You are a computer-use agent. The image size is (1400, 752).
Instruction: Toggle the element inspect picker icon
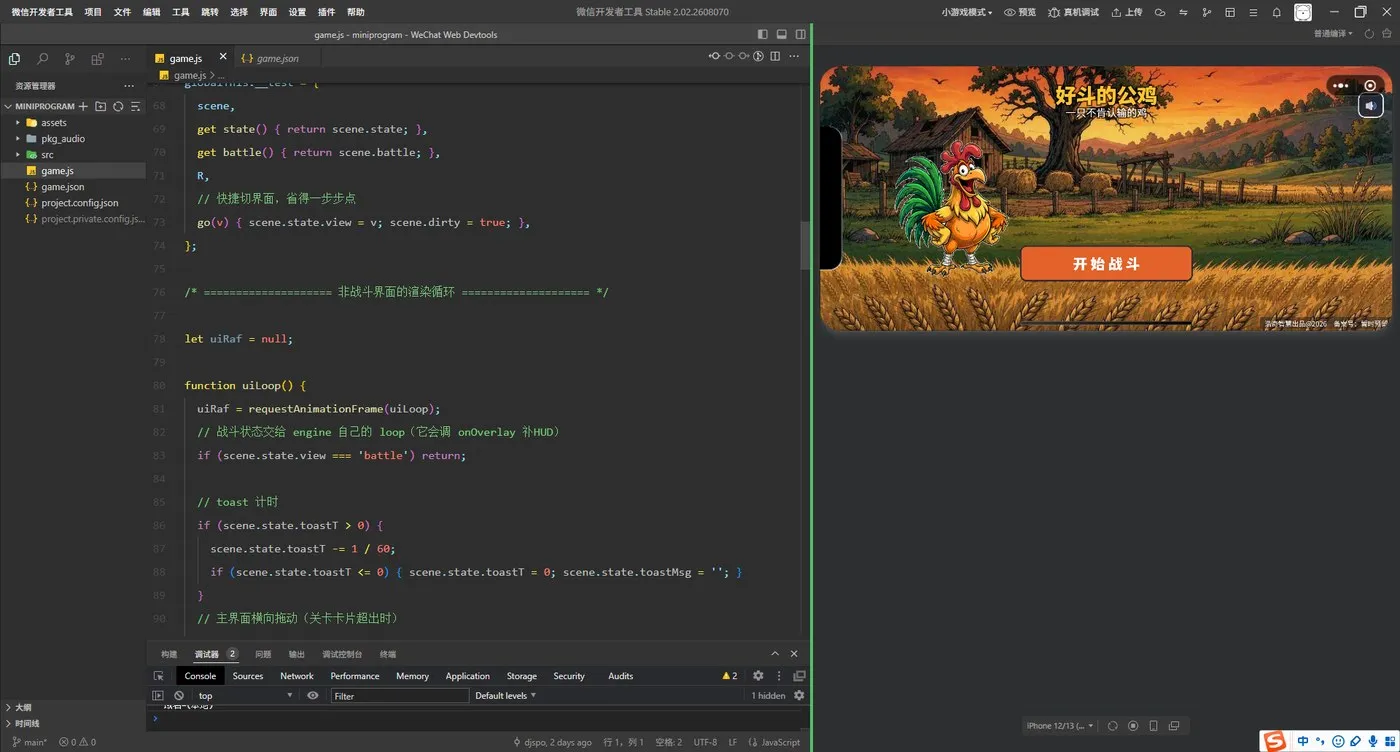(158, 676)
